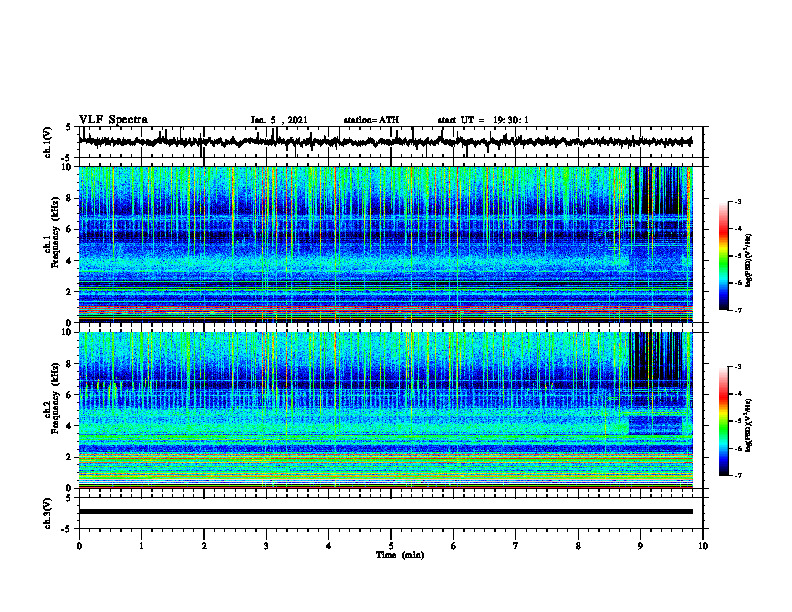
Task: Click the "0" tick on the time axis
Action: [x=79, y=546]
